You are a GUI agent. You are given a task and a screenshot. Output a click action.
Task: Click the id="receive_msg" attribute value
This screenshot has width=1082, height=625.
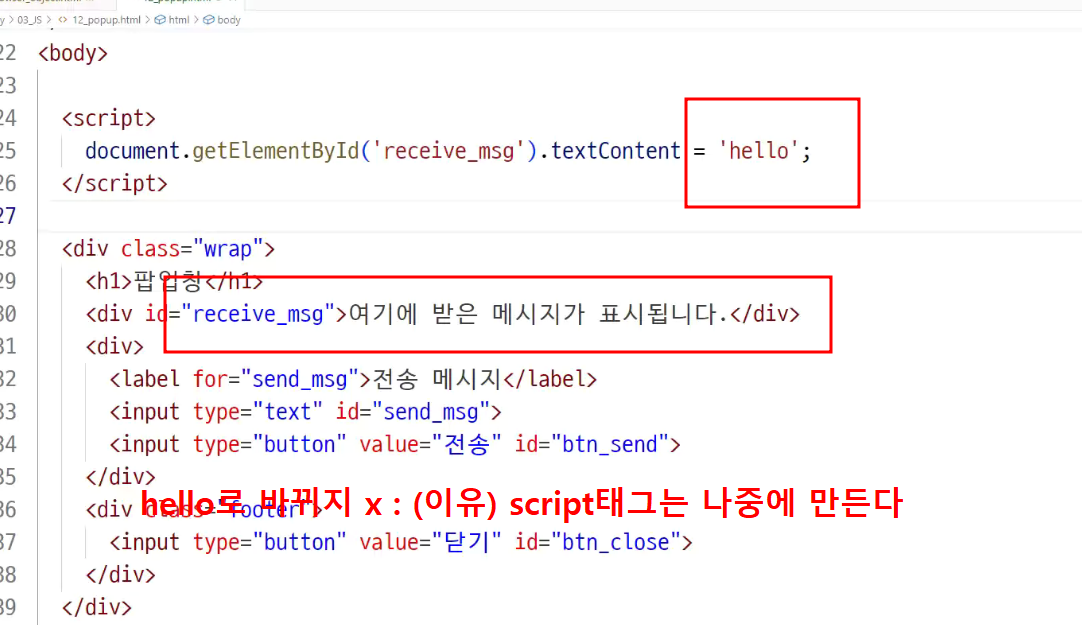pyautogui.click(x=257, y=314)
